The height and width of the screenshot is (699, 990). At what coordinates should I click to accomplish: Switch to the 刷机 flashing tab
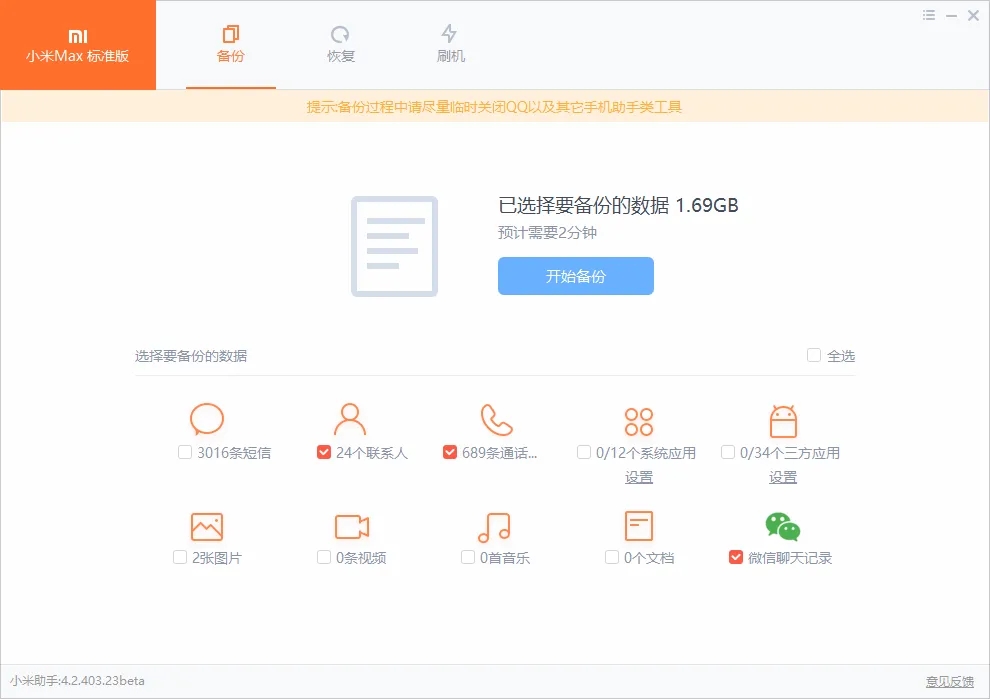click(450, 45)
